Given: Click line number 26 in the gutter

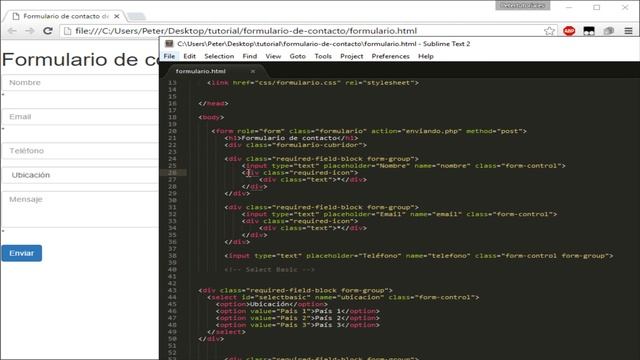Looking at the screenshot, I should 172,173.
